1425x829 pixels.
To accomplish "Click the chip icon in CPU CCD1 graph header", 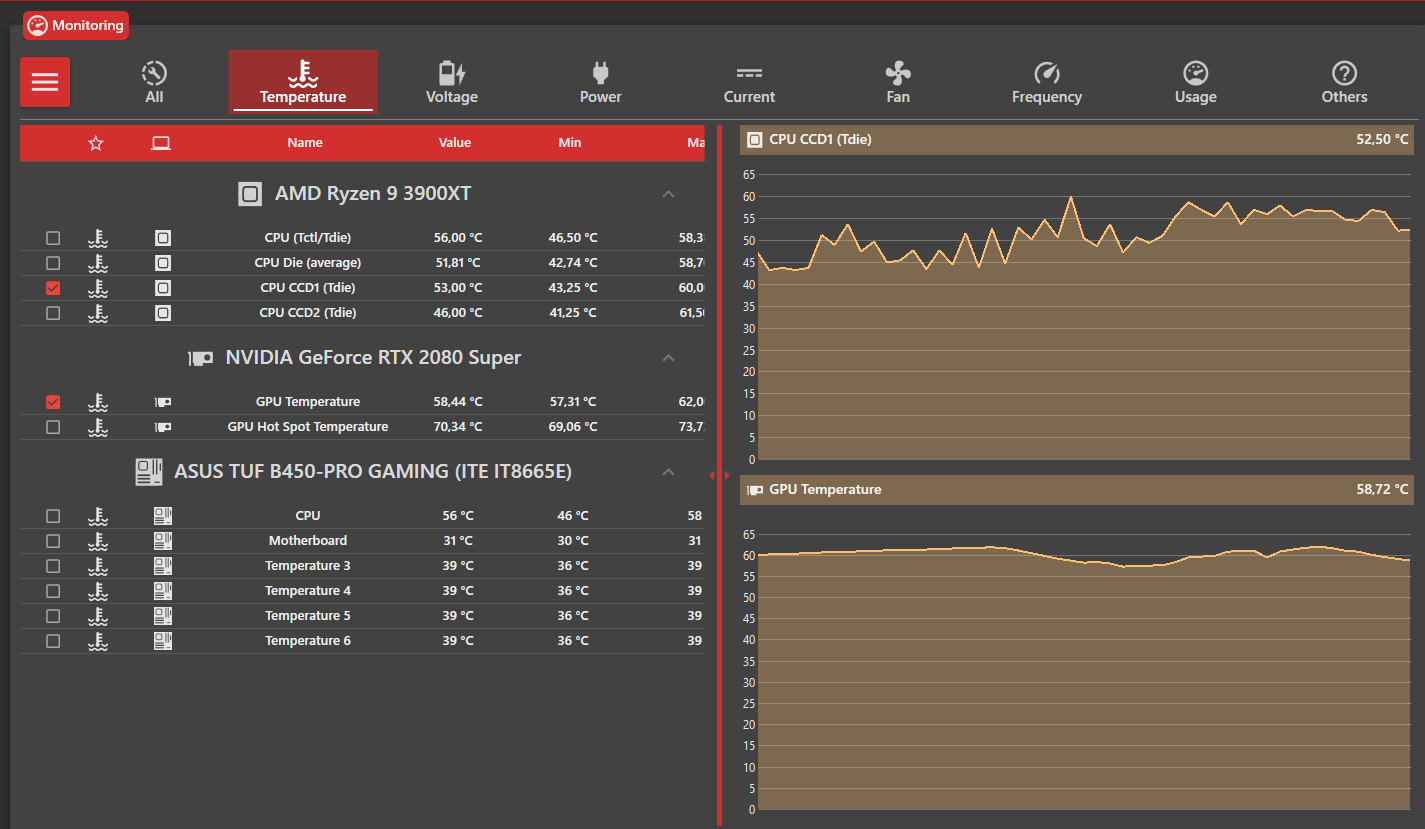I will [755, 140].
